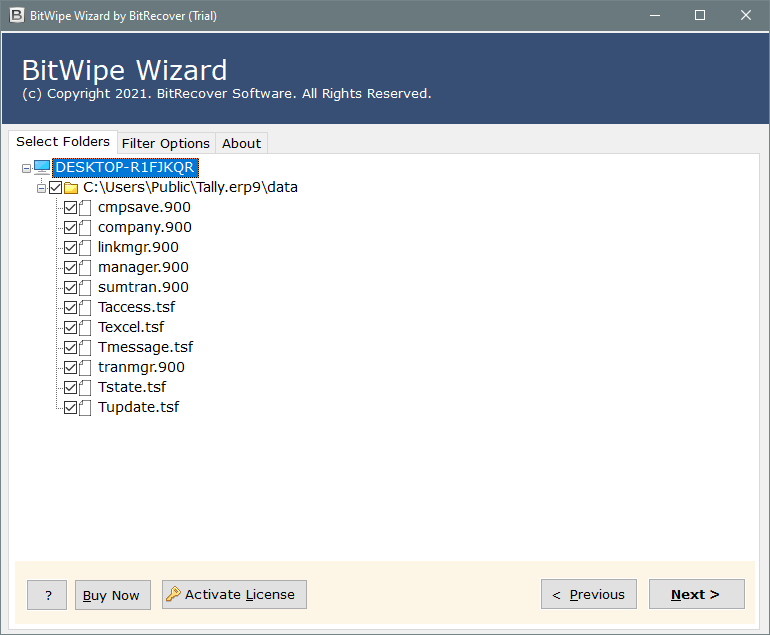Screen dimensions: 770x635
Task: Untick the Texcel.tsf checkbox
Action: coord(70,328)
